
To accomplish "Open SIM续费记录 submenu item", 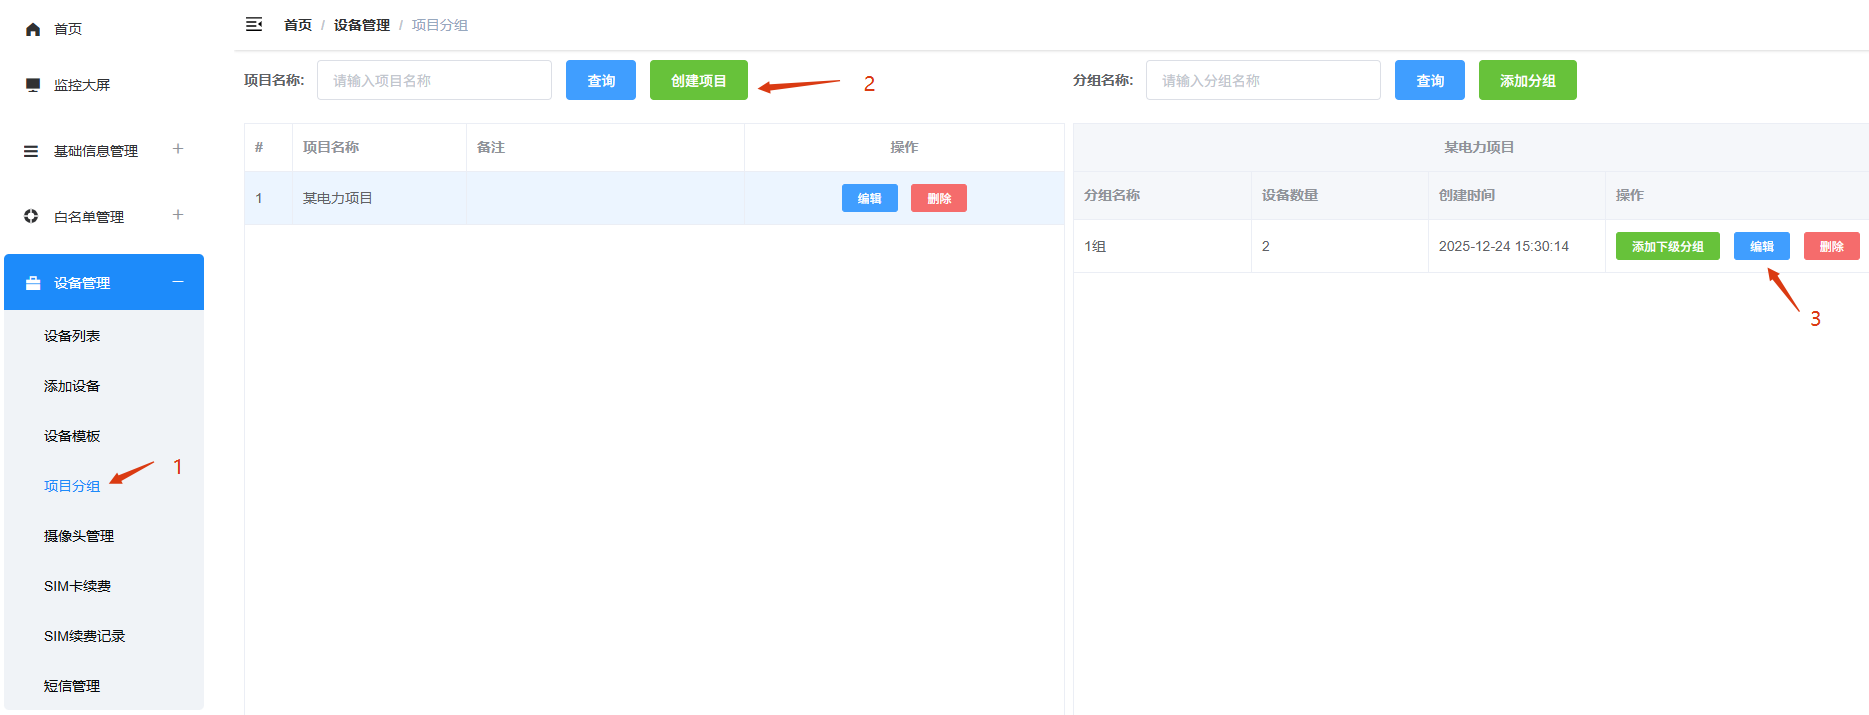I will tap(85, 636).
